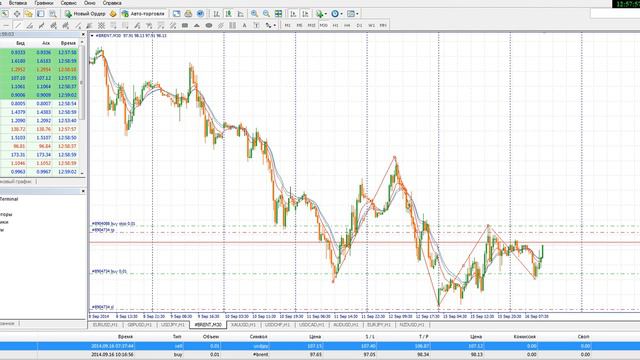Image resolution: width=640 pixels, height=360 pixels.
Task: Switch timeframe to H4
Action: click(x=347, y=25)
